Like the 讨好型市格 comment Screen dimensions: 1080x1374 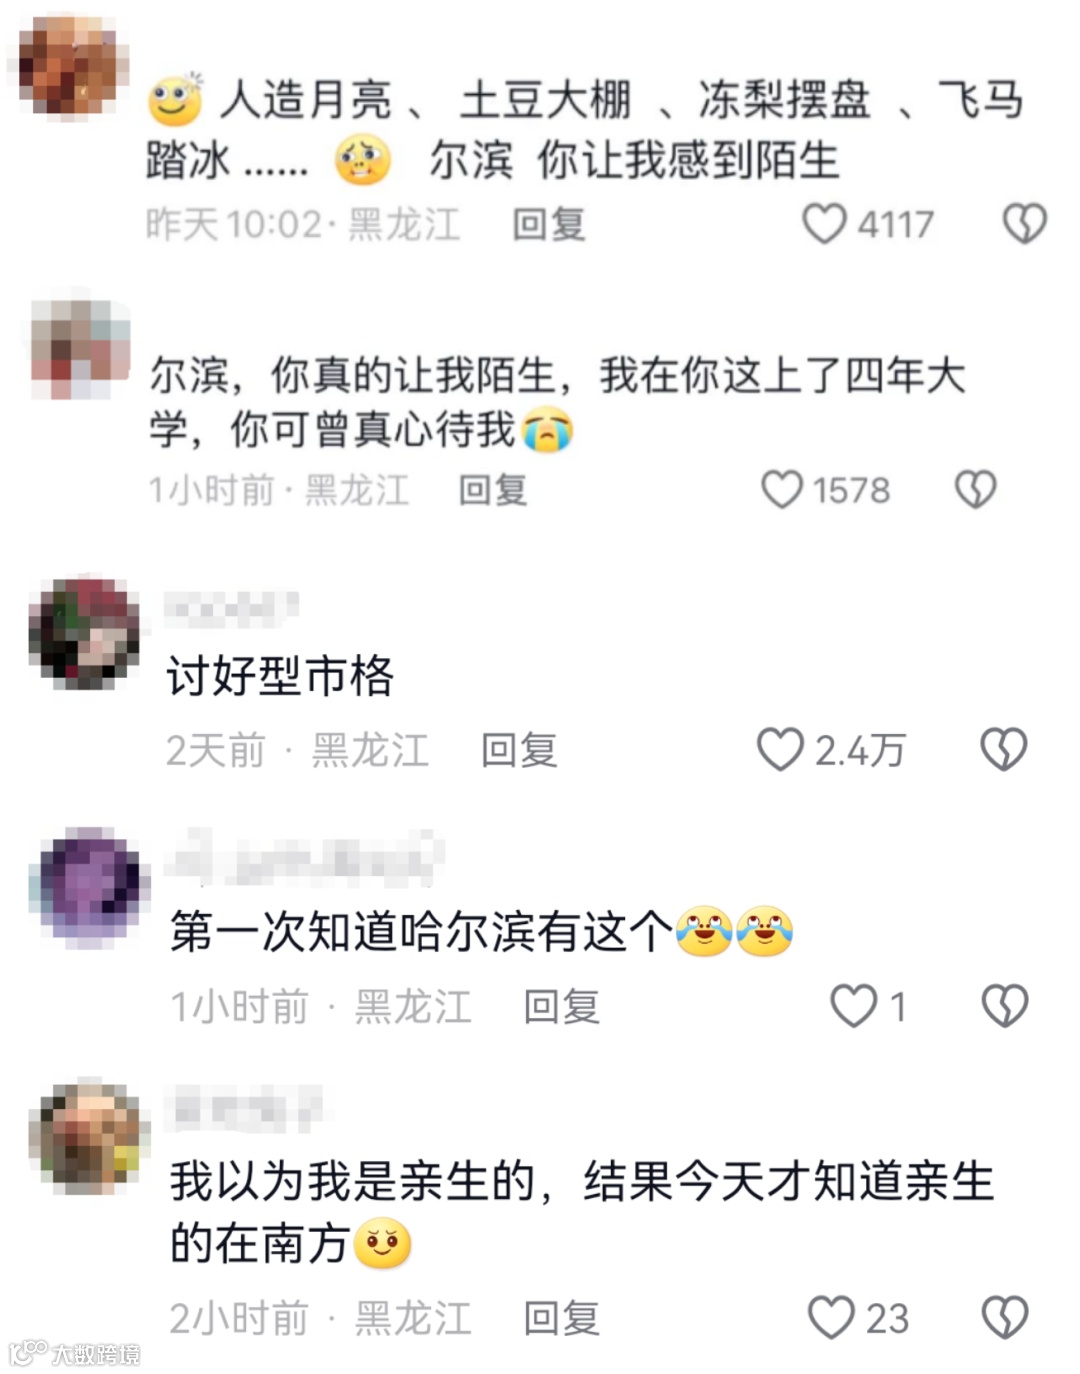779,749
